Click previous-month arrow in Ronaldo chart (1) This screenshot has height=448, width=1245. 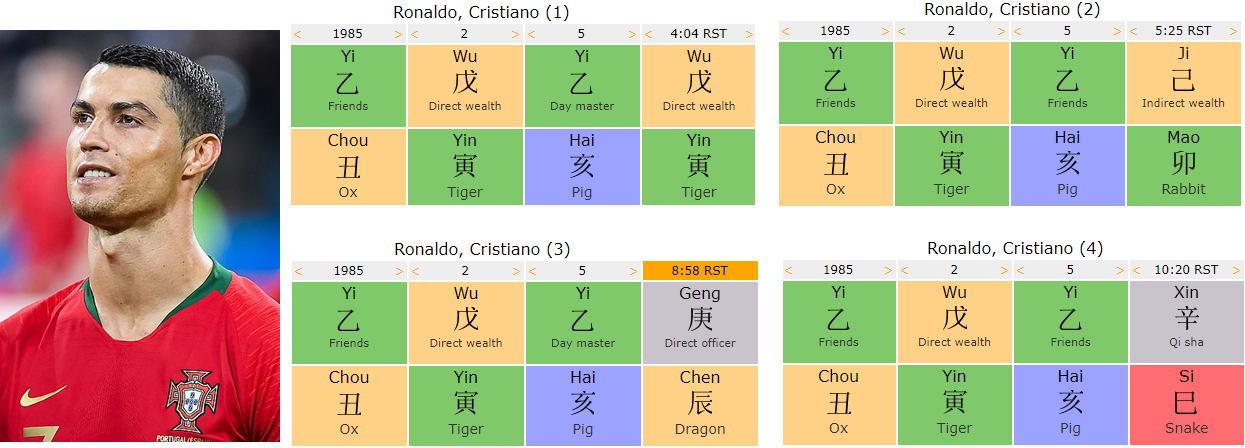point(414,34)
